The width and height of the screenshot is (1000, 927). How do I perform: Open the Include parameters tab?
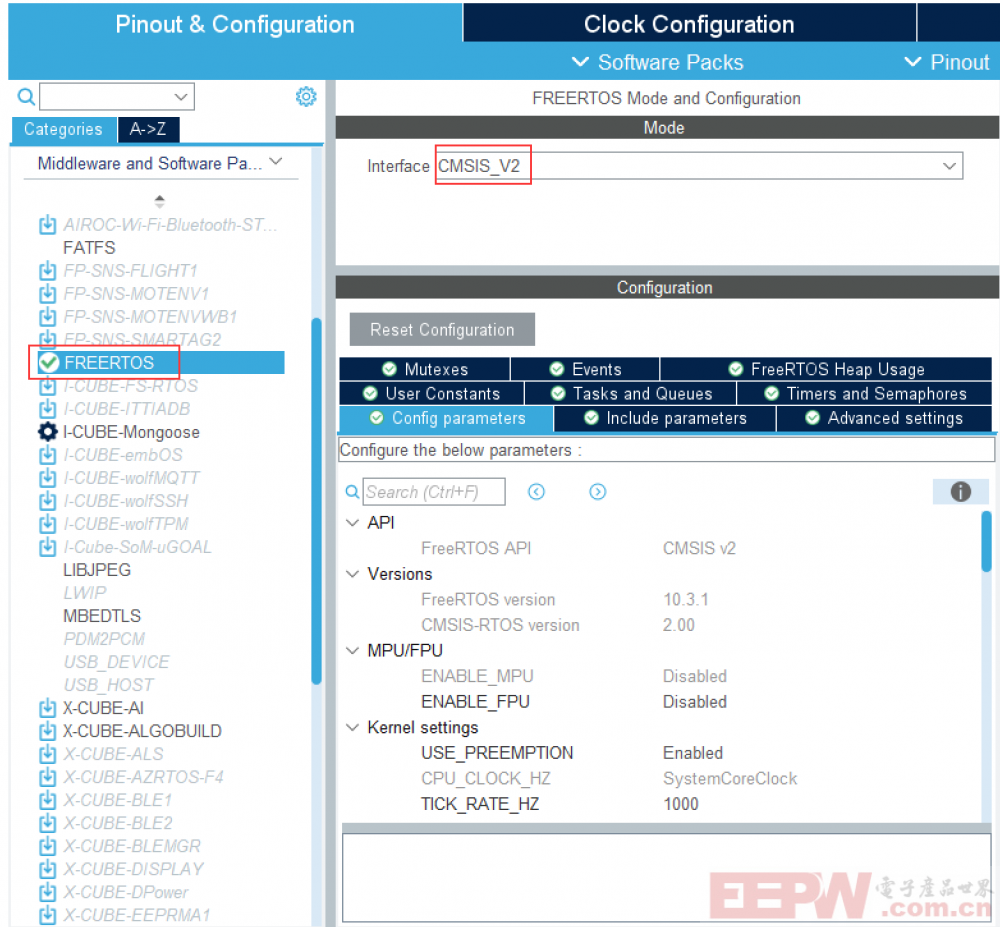point(665,418)
